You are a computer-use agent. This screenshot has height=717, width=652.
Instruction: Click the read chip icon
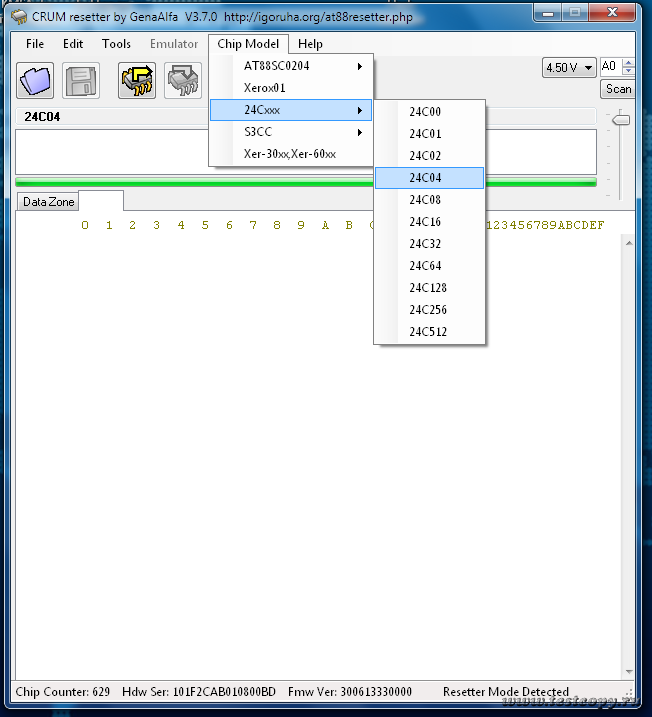[137, 80]
